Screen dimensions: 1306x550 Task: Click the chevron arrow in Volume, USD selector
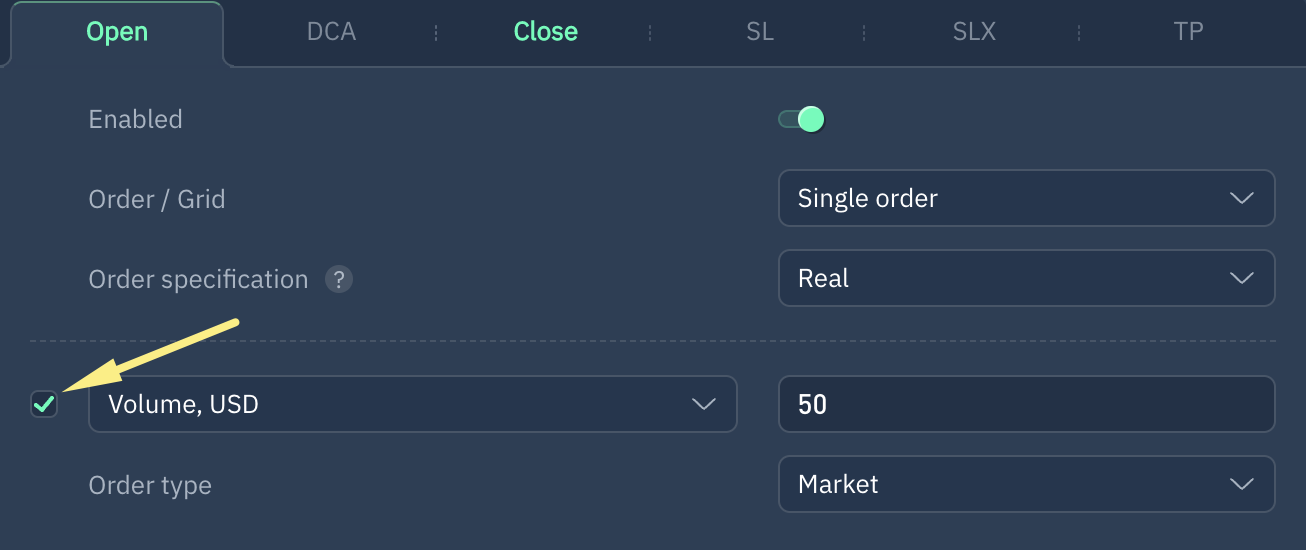704,404
